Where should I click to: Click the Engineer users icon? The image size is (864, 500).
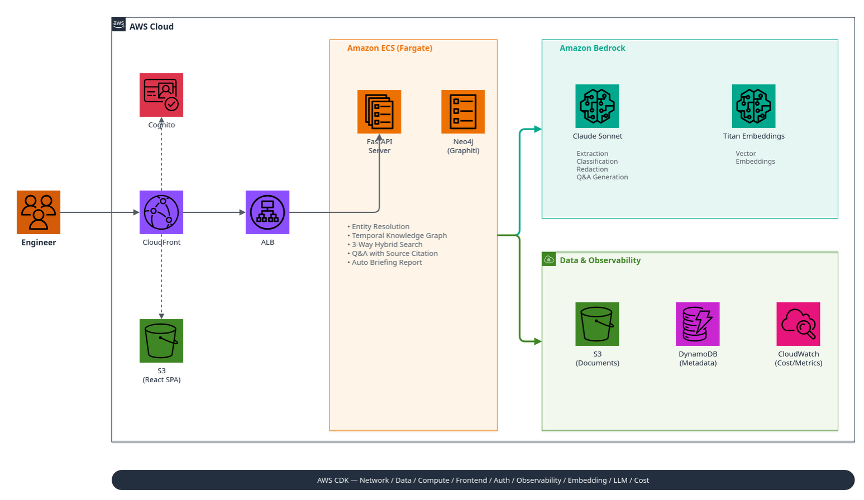(39, 212)
